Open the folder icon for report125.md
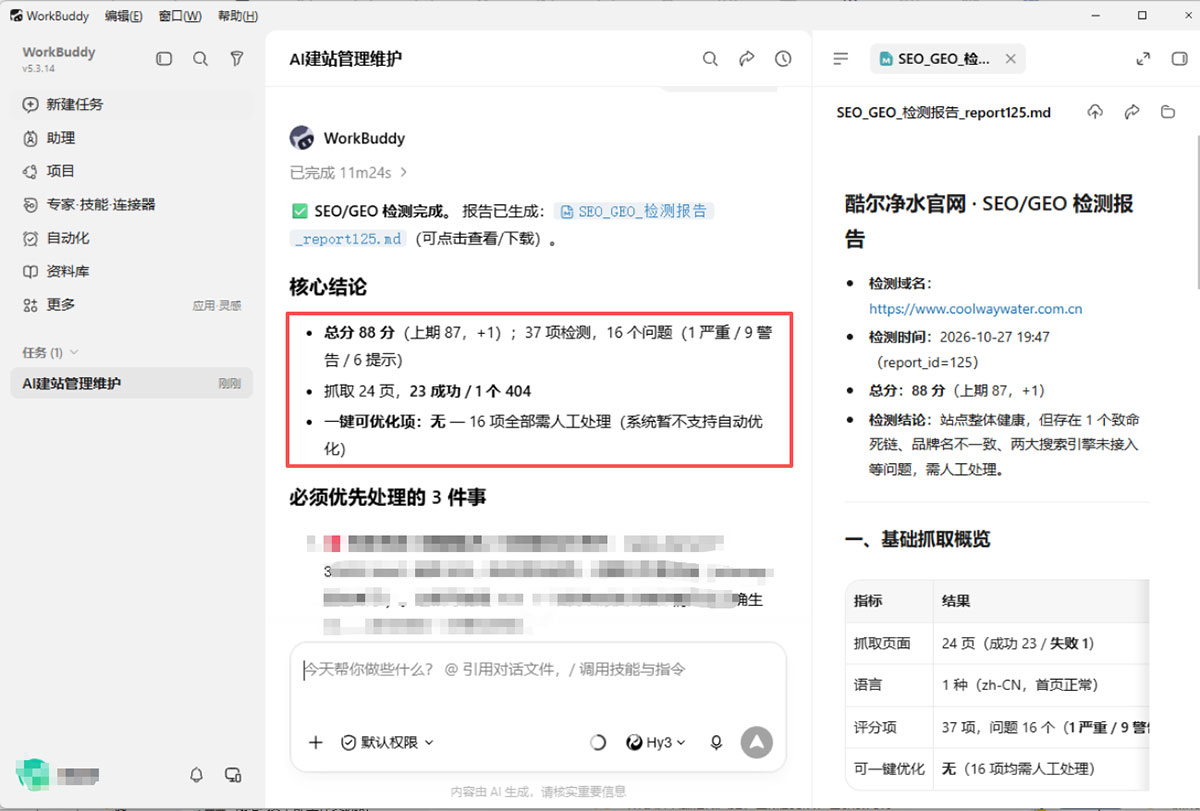This screenshot has width=1200, height=811. point(1167,112)
